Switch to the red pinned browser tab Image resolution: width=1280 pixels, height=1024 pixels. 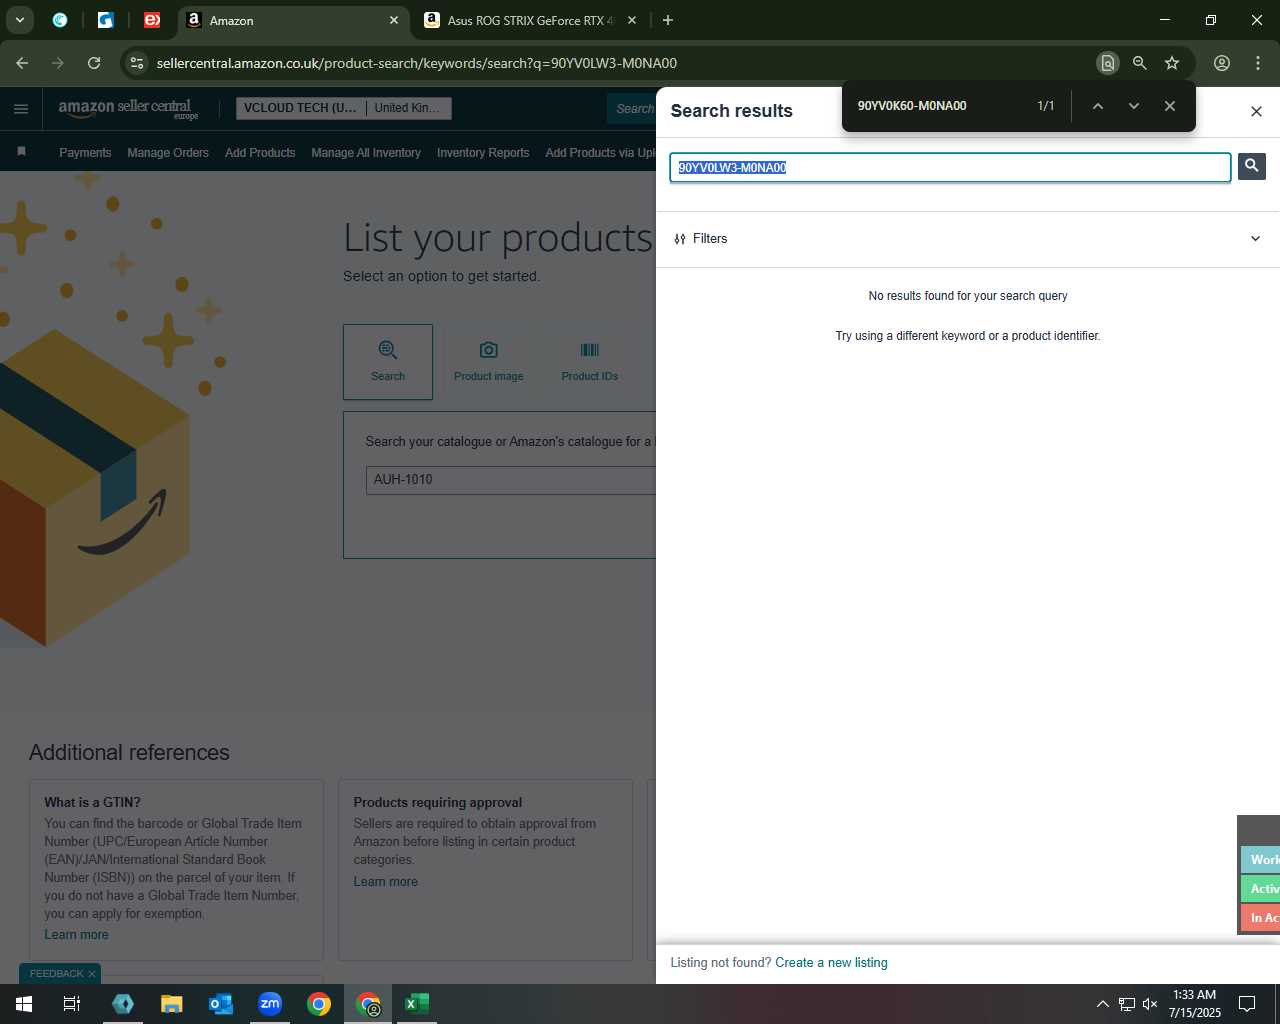(x=152, y=20)
